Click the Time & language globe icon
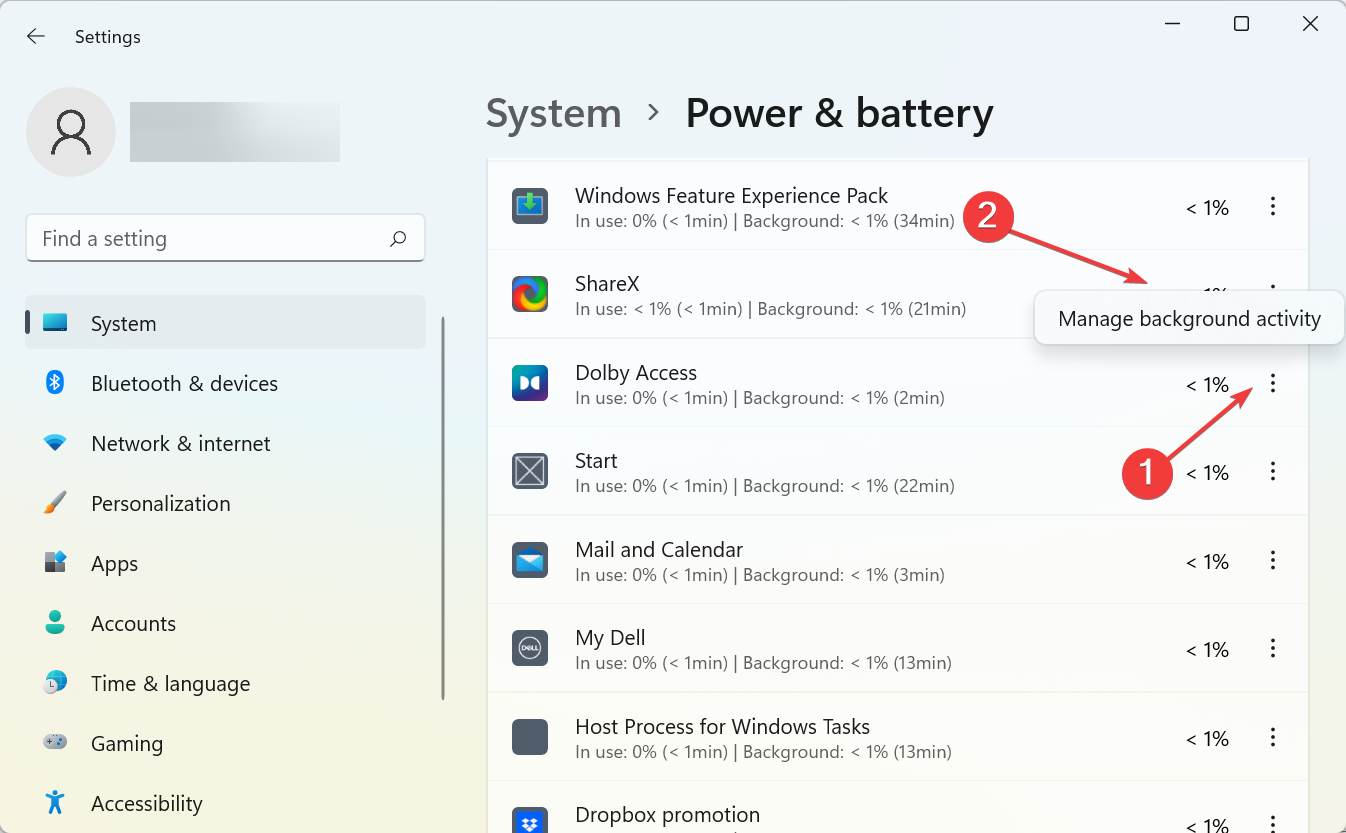 (x=55, y=682)
